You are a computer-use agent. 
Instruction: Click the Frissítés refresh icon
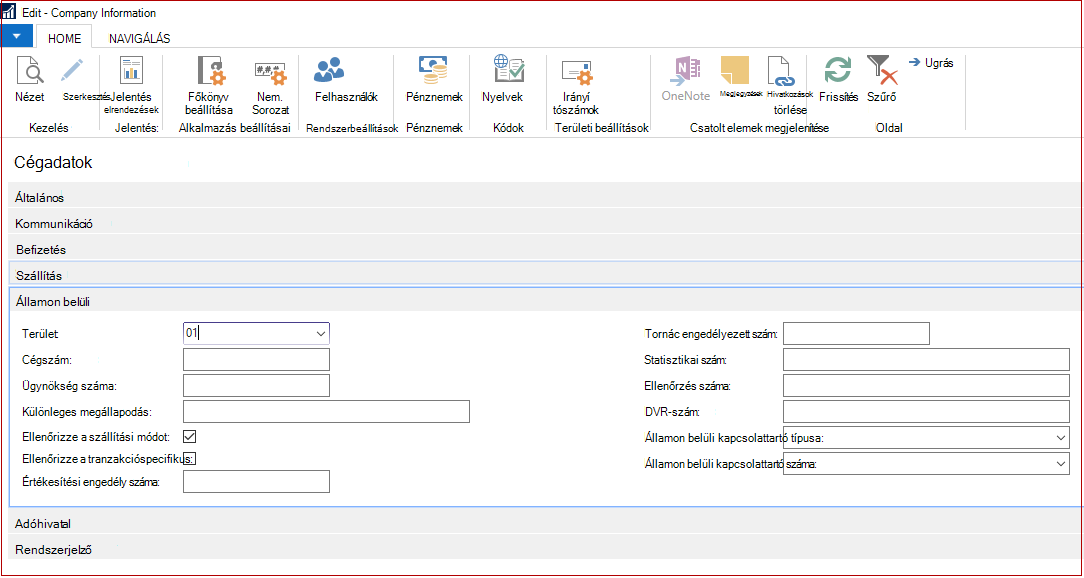coord(838,71)
